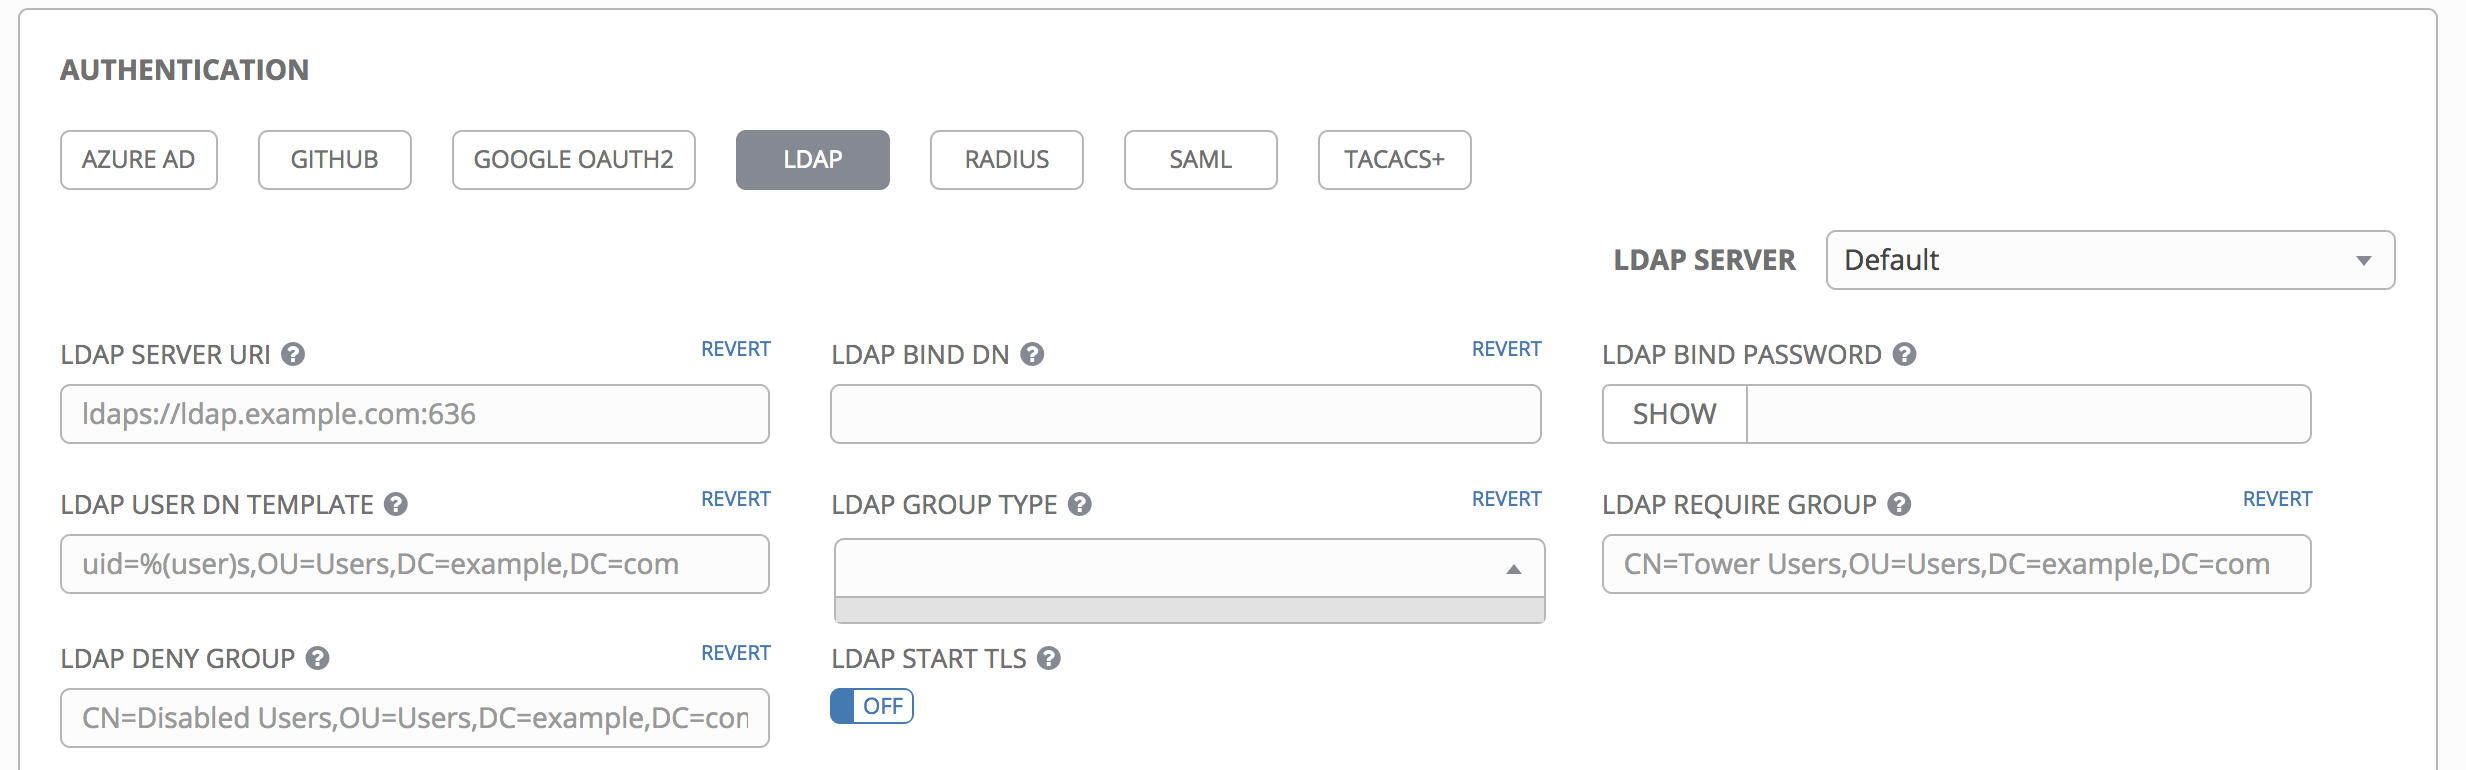Open help for LDAP SERVER URI
The height and width of the screenshot is (770, 2466).
tap(294, 353)
